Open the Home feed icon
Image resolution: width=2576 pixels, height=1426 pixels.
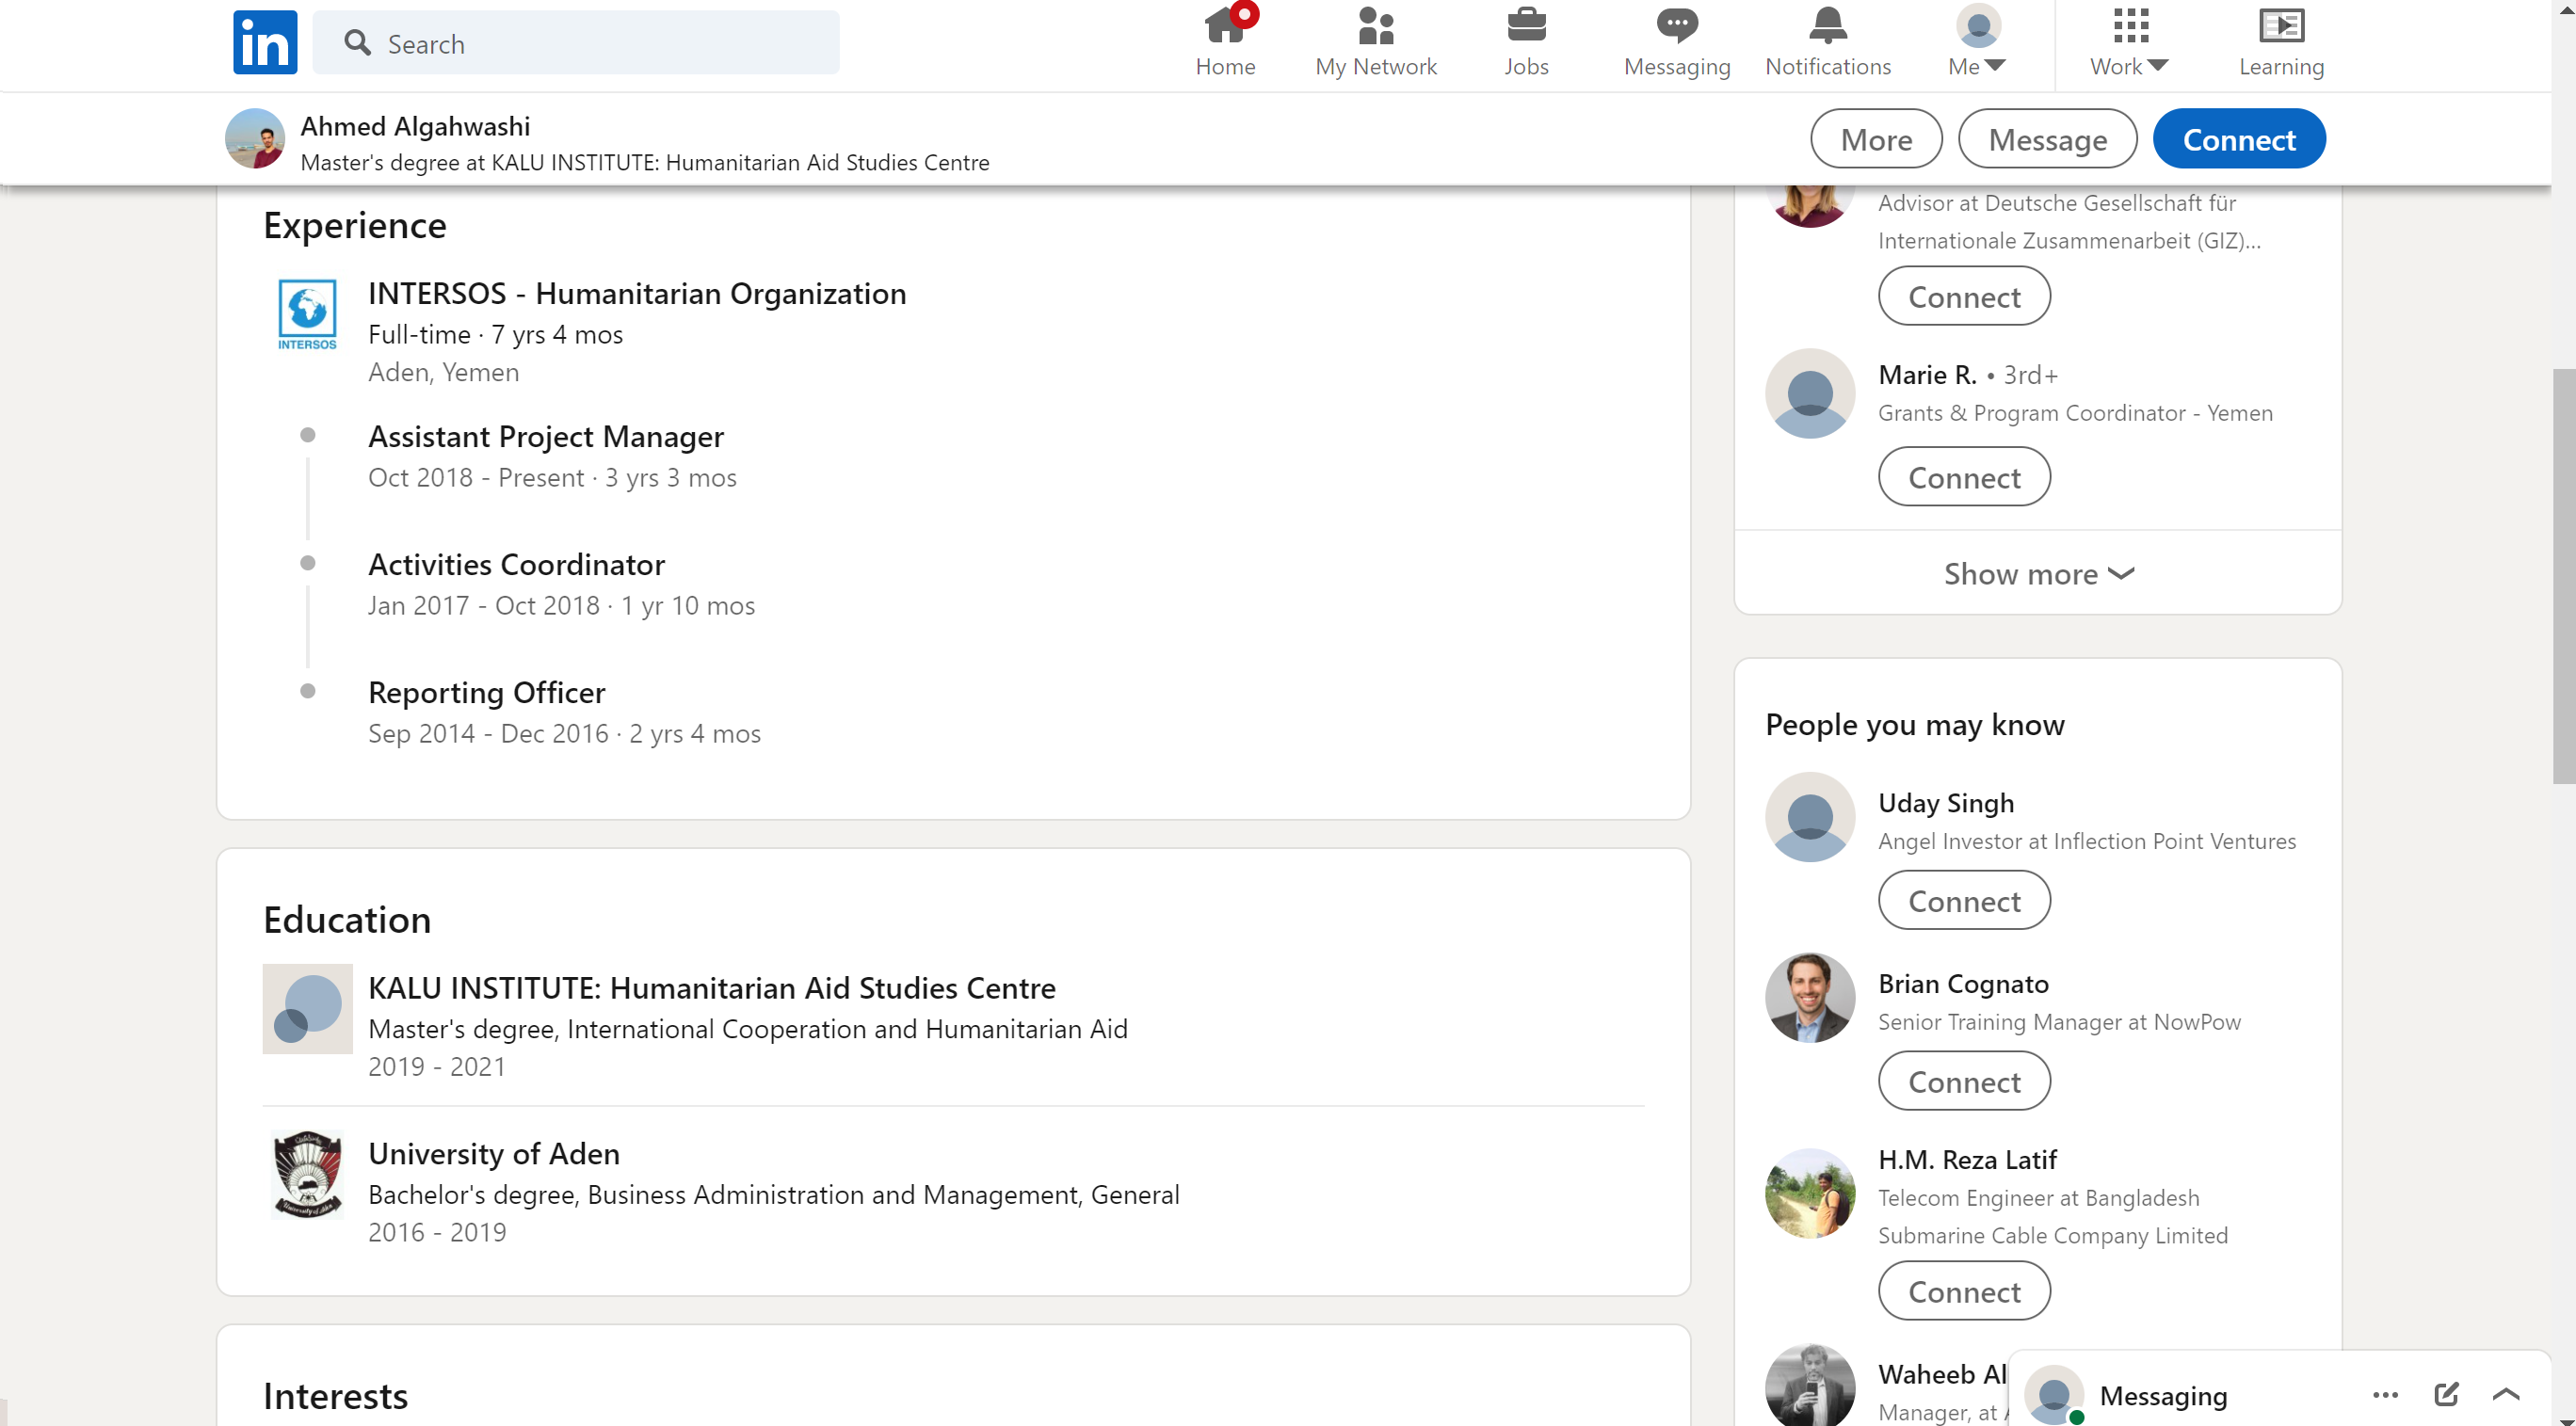coord(1225,28)
